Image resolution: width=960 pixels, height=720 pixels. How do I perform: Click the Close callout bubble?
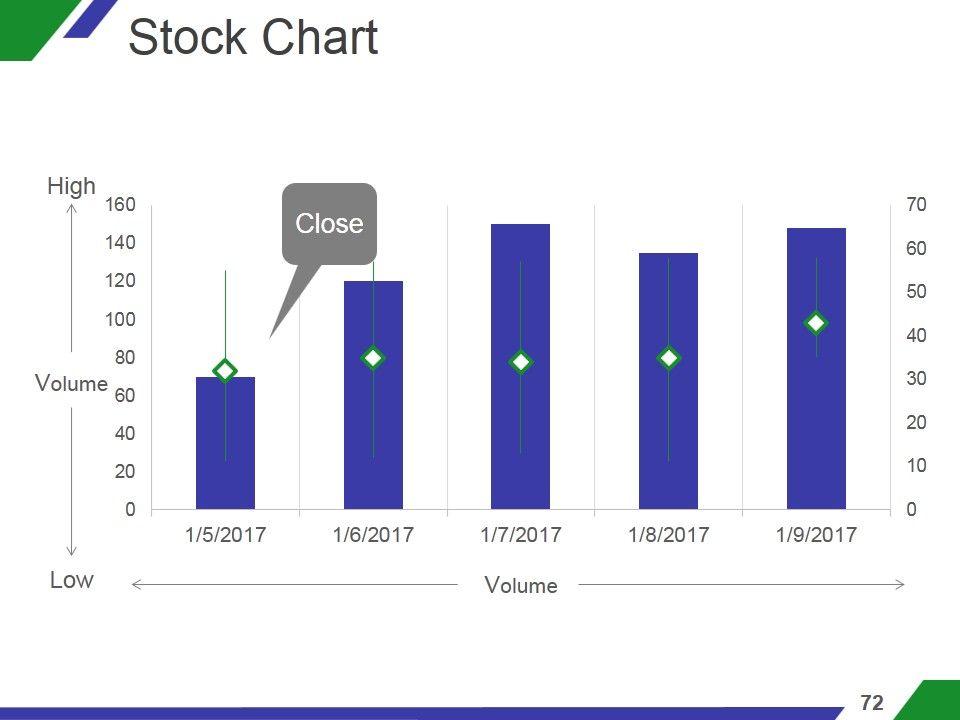tap(329, 224)
